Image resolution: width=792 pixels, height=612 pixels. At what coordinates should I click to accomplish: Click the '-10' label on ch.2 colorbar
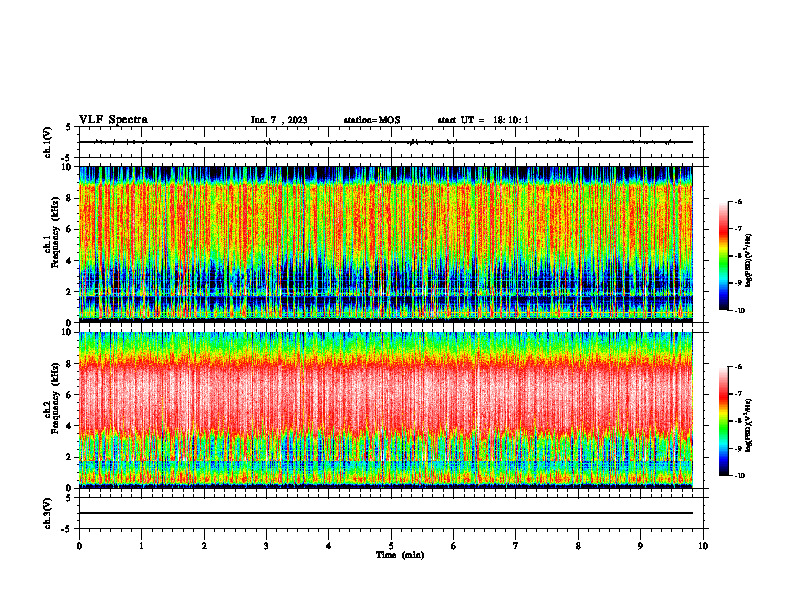point(740,476)
